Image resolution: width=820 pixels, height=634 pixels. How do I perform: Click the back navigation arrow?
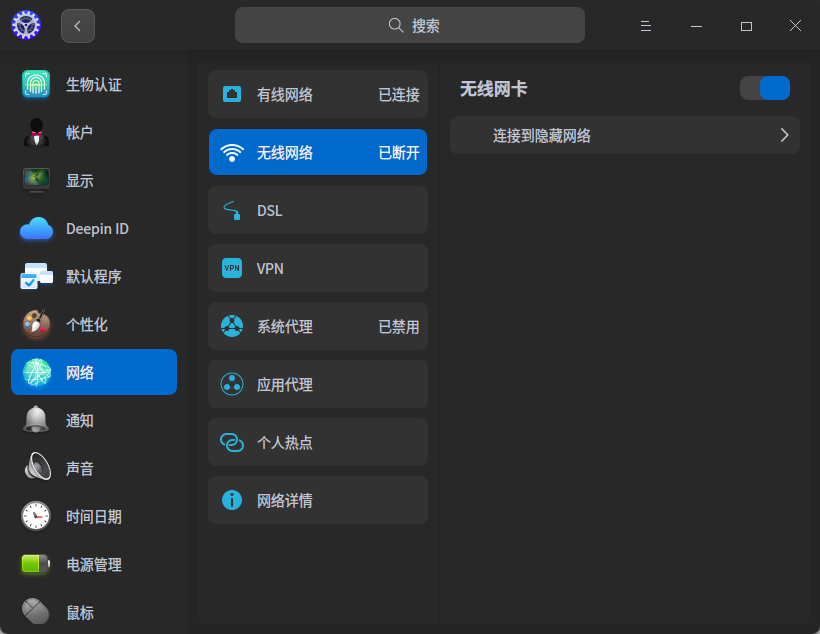click(x=78, y=25)
